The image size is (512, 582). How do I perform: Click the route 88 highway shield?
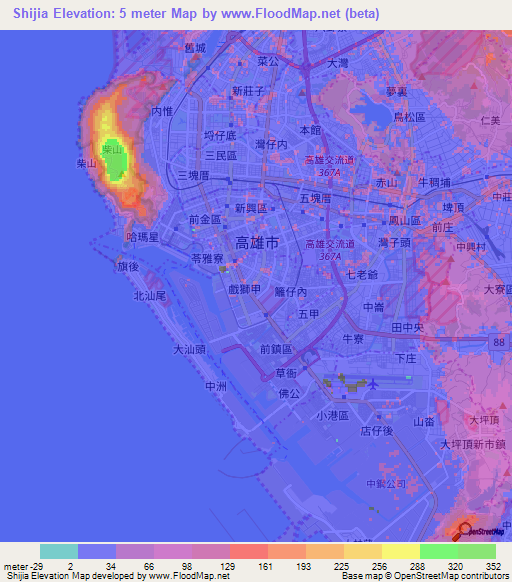499,341
